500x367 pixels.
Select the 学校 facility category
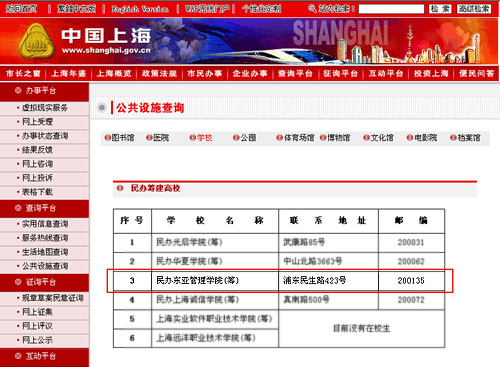click(204, 138)
